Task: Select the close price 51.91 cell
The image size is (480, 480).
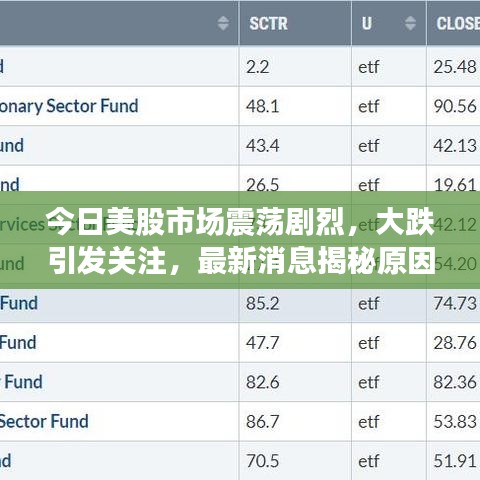Action: click(454, 461)
